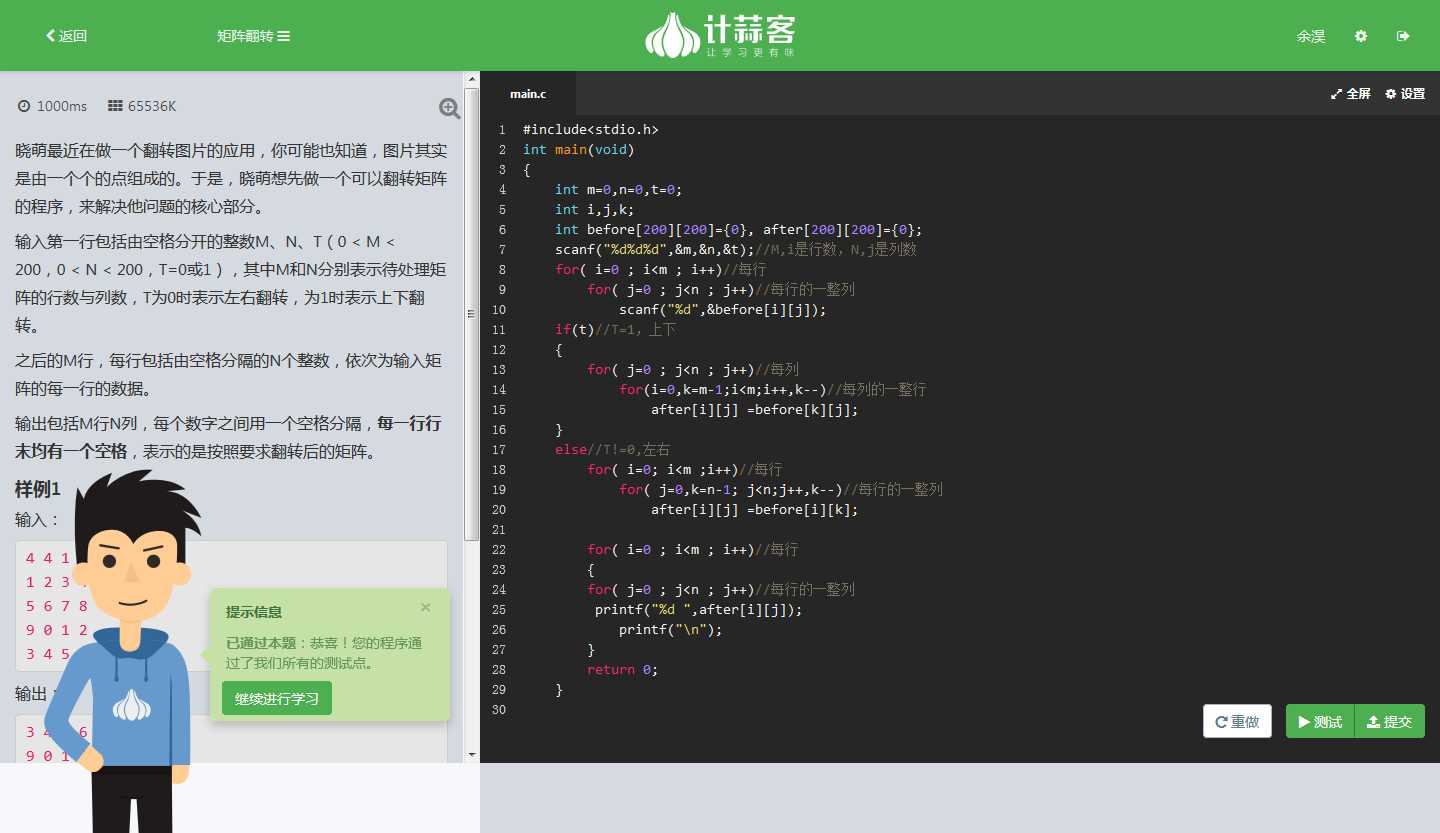Image resolution: width=1440 pixels, height=833 pixels.
Task: Open the user profile 余淏
Action: click(x=1311, y=36)
